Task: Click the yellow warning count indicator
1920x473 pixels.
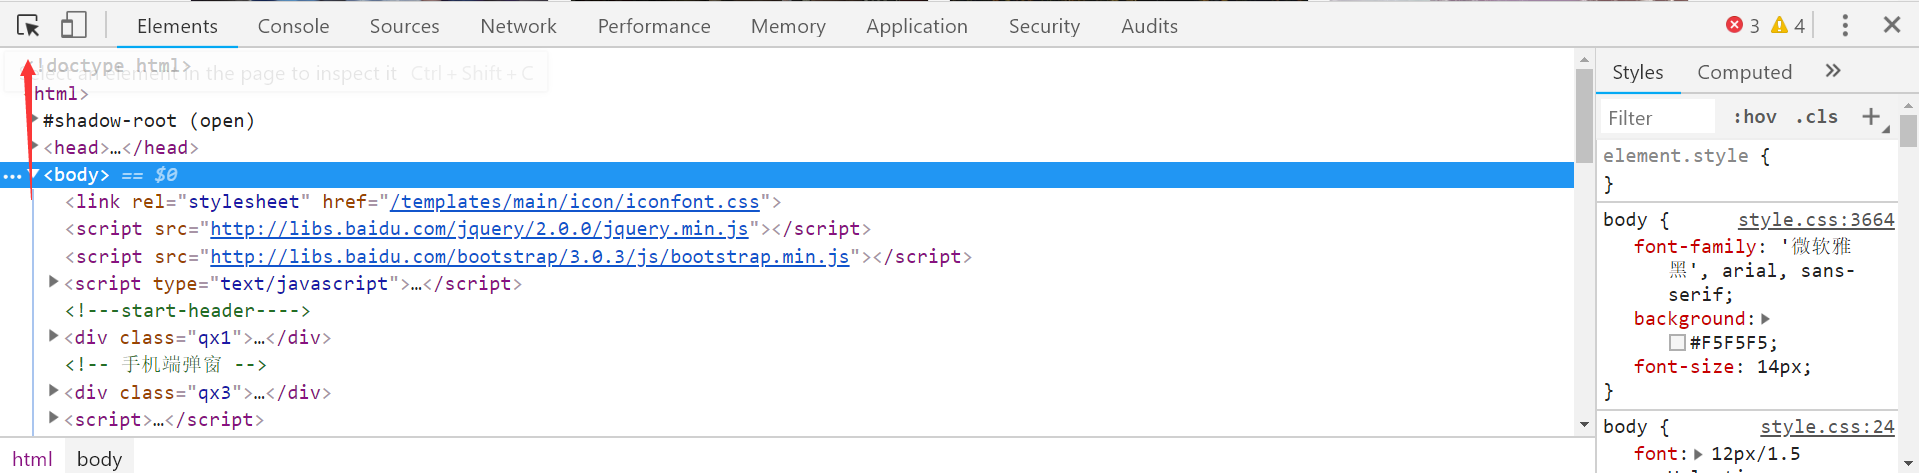Action: pos(1788,25)
